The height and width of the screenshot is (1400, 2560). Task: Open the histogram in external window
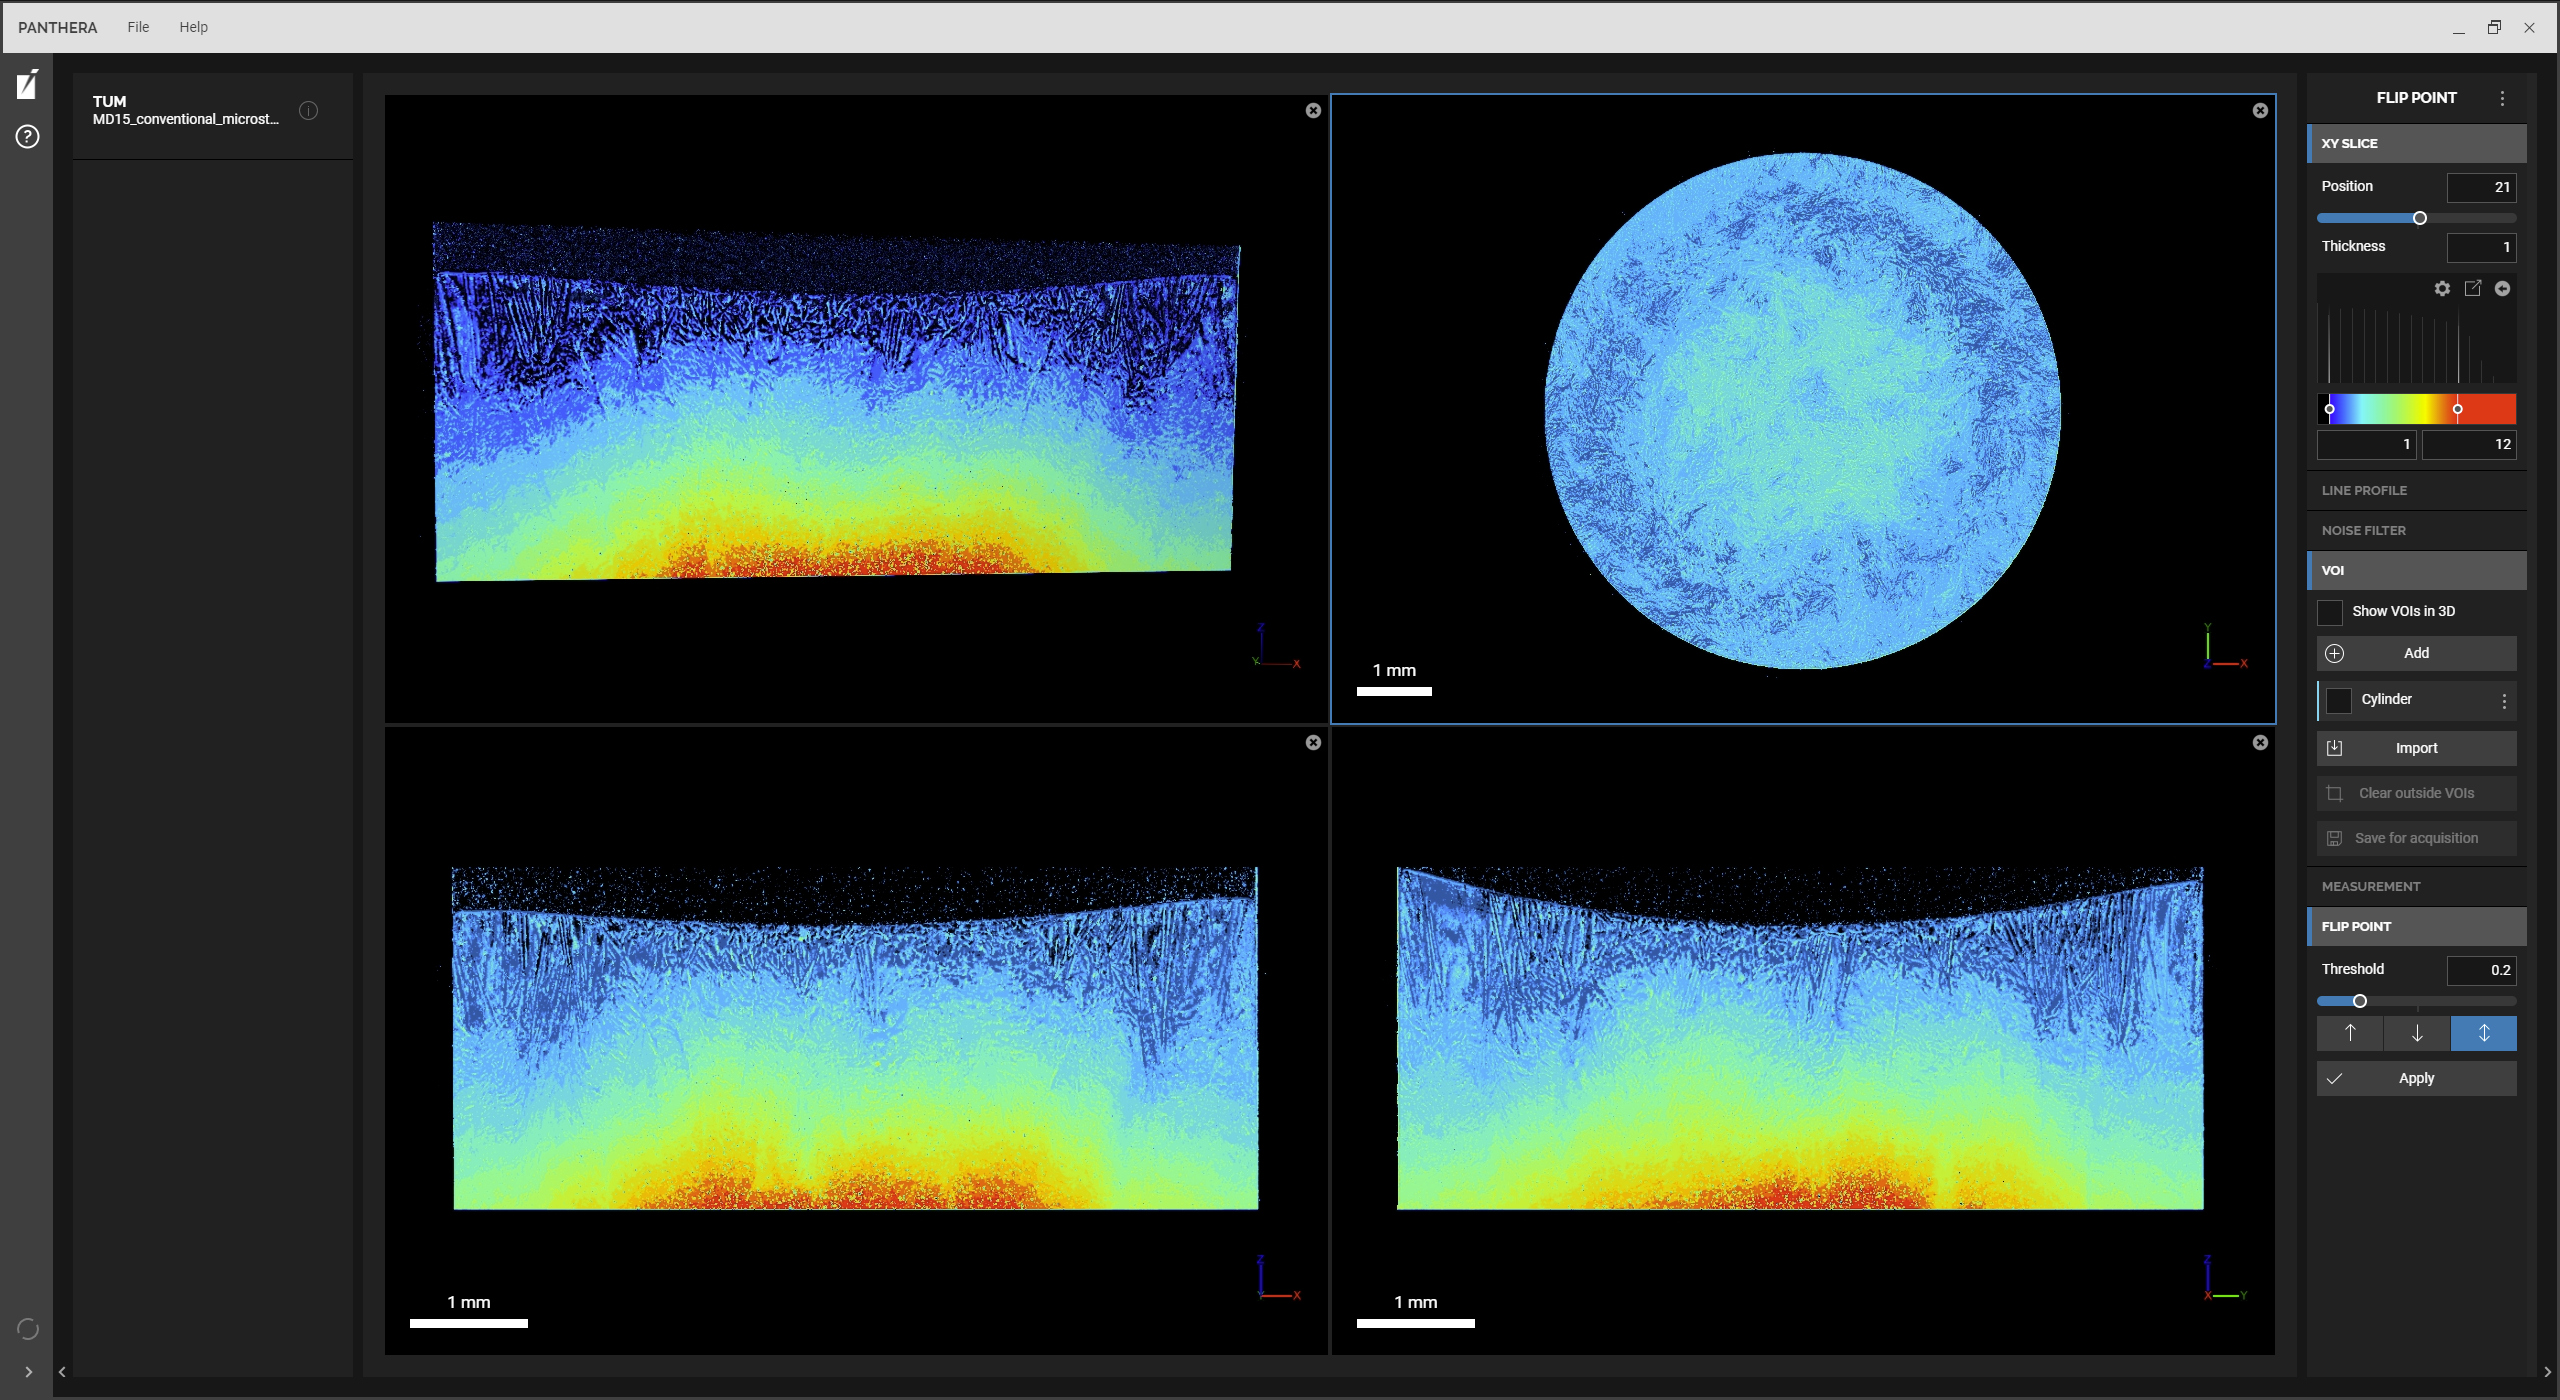tap(2472, 288)
